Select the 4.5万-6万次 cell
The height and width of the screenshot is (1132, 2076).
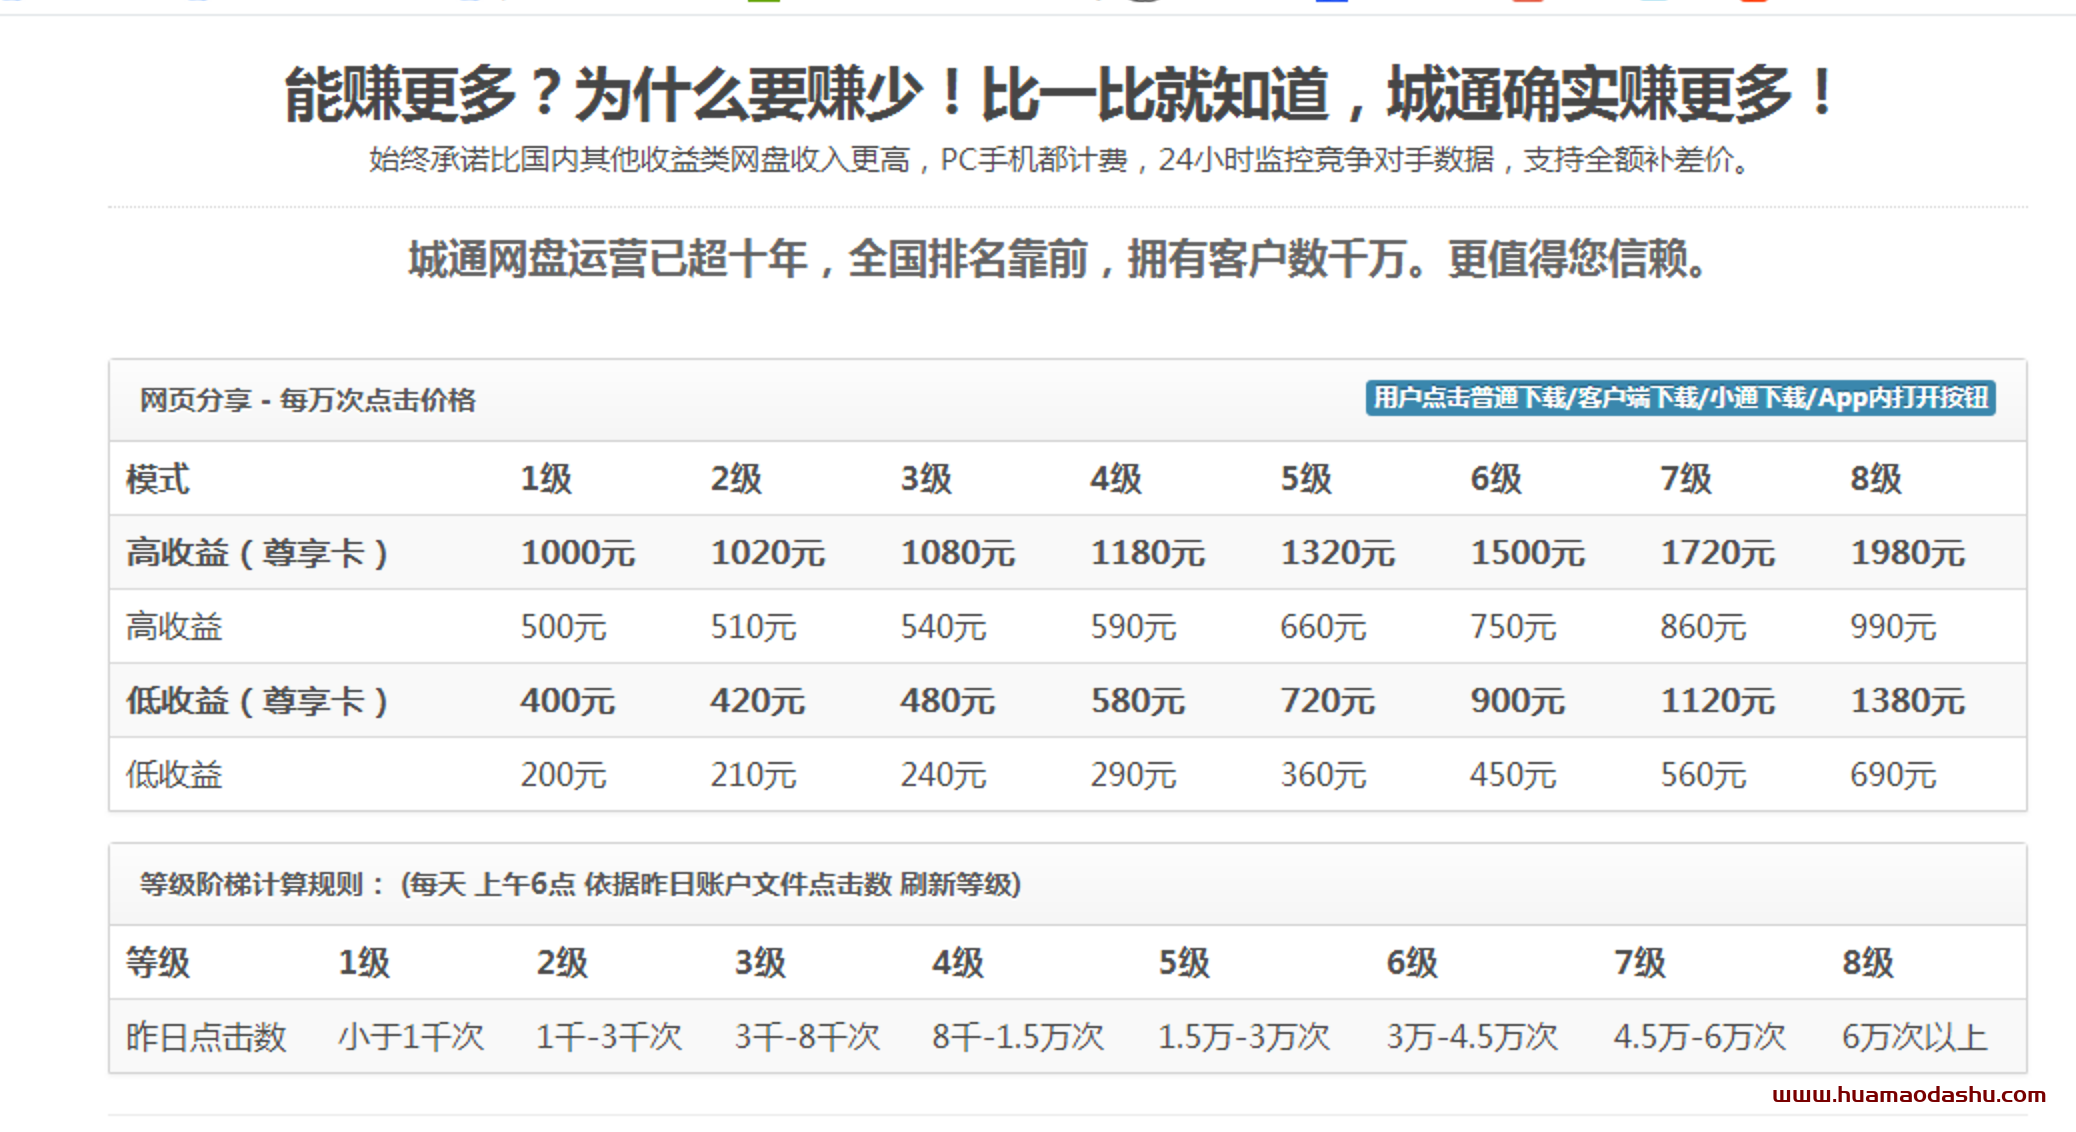click(1699, 1037)
